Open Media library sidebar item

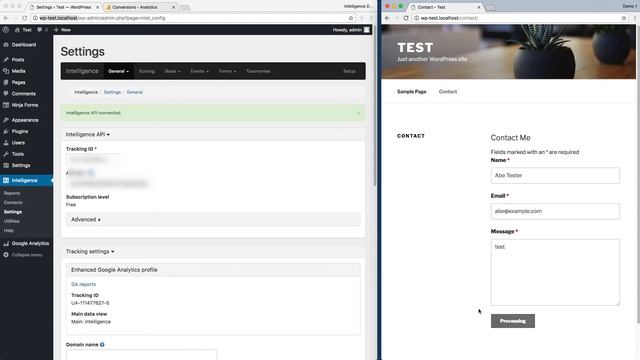pos(18,71)
